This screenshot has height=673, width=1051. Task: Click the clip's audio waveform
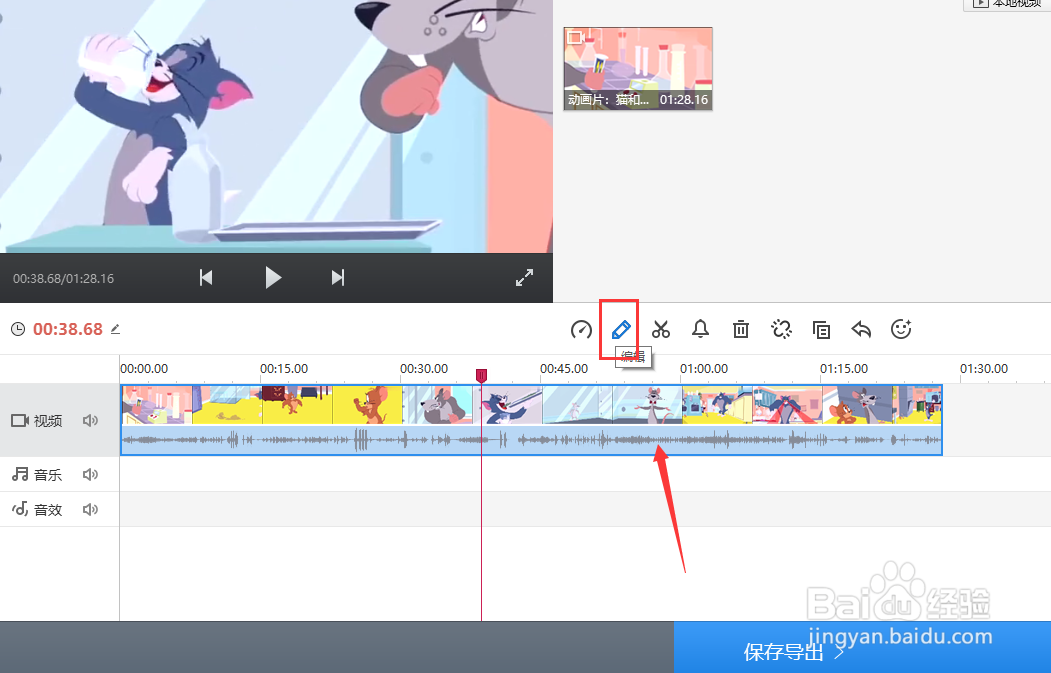tap(531, 440)
